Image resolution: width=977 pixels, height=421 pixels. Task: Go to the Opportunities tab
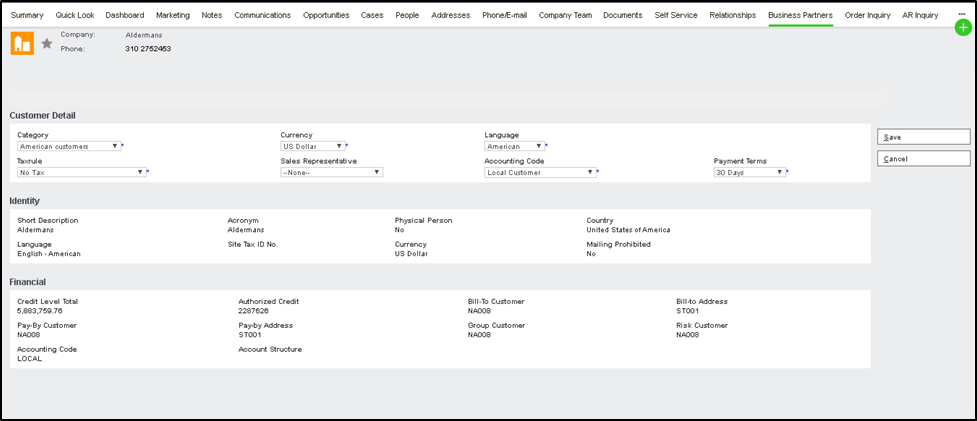326,15
